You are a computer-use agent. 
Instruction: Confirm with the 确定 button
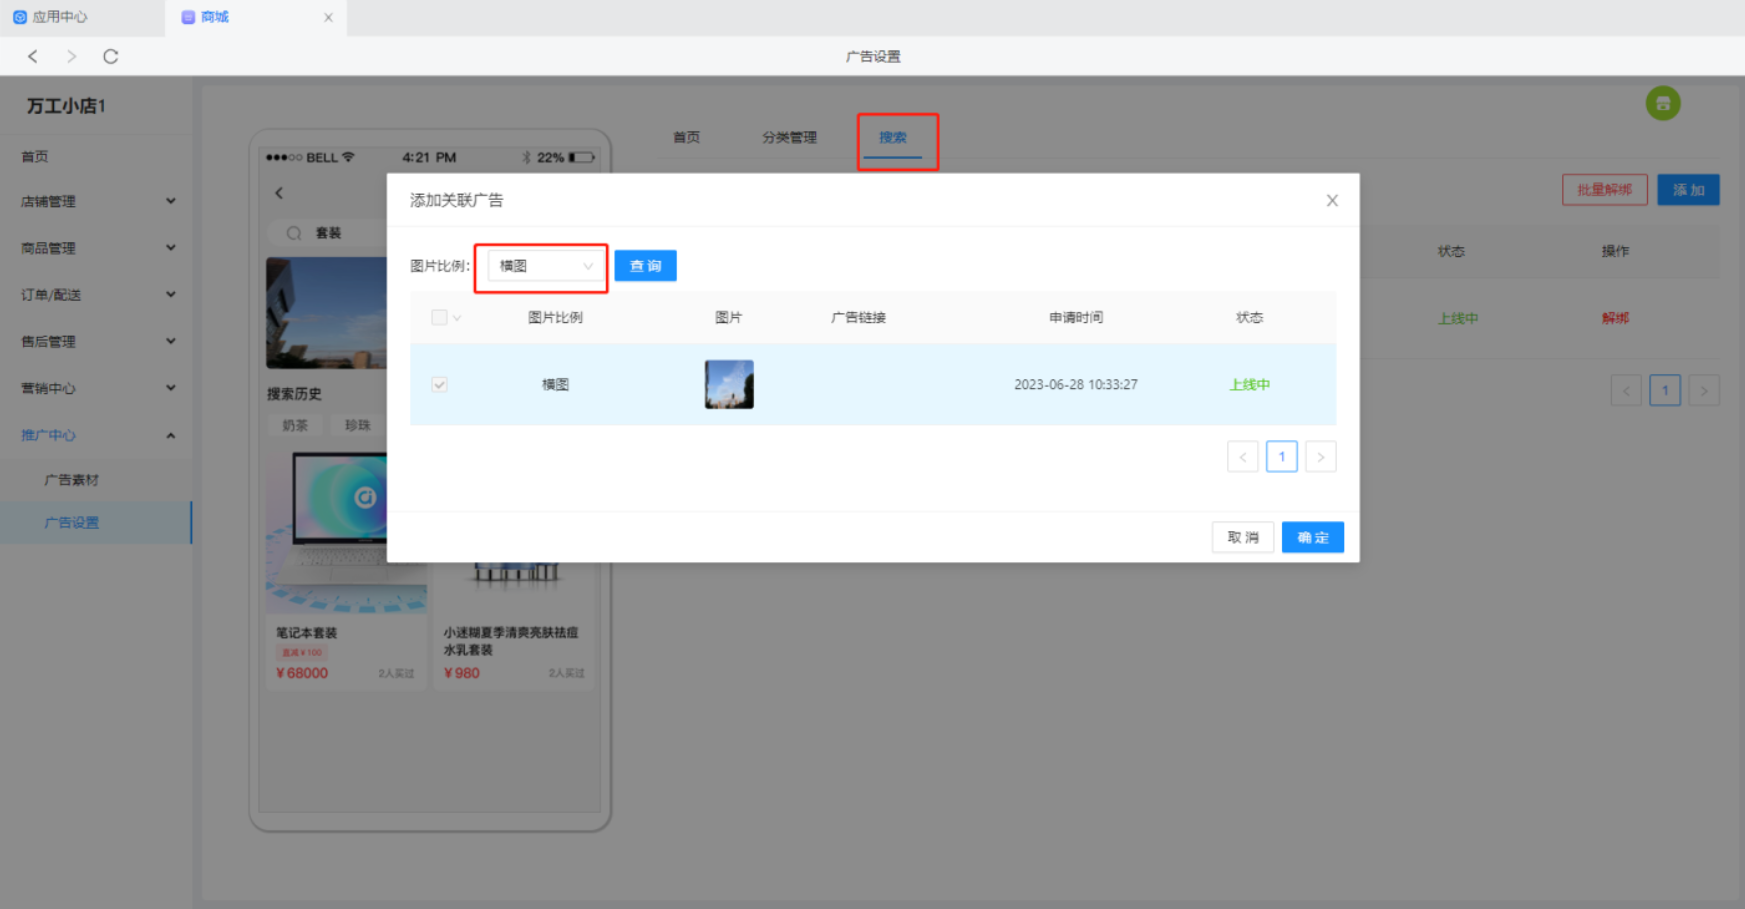(1312, 538)
